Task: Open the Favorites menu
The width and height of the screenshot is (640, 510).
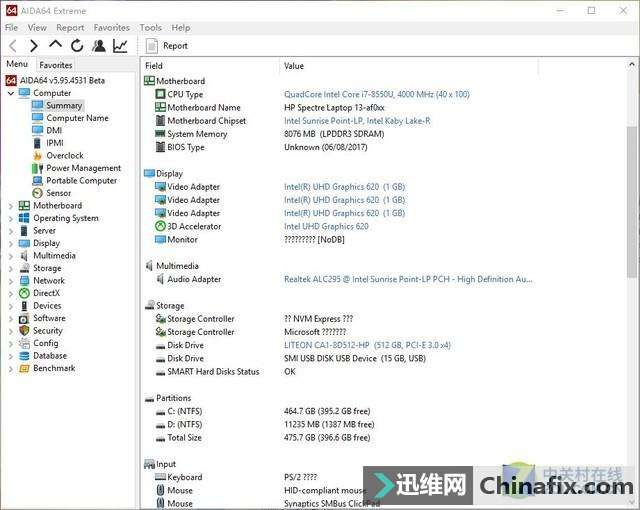Action: [x=112, y=28]
